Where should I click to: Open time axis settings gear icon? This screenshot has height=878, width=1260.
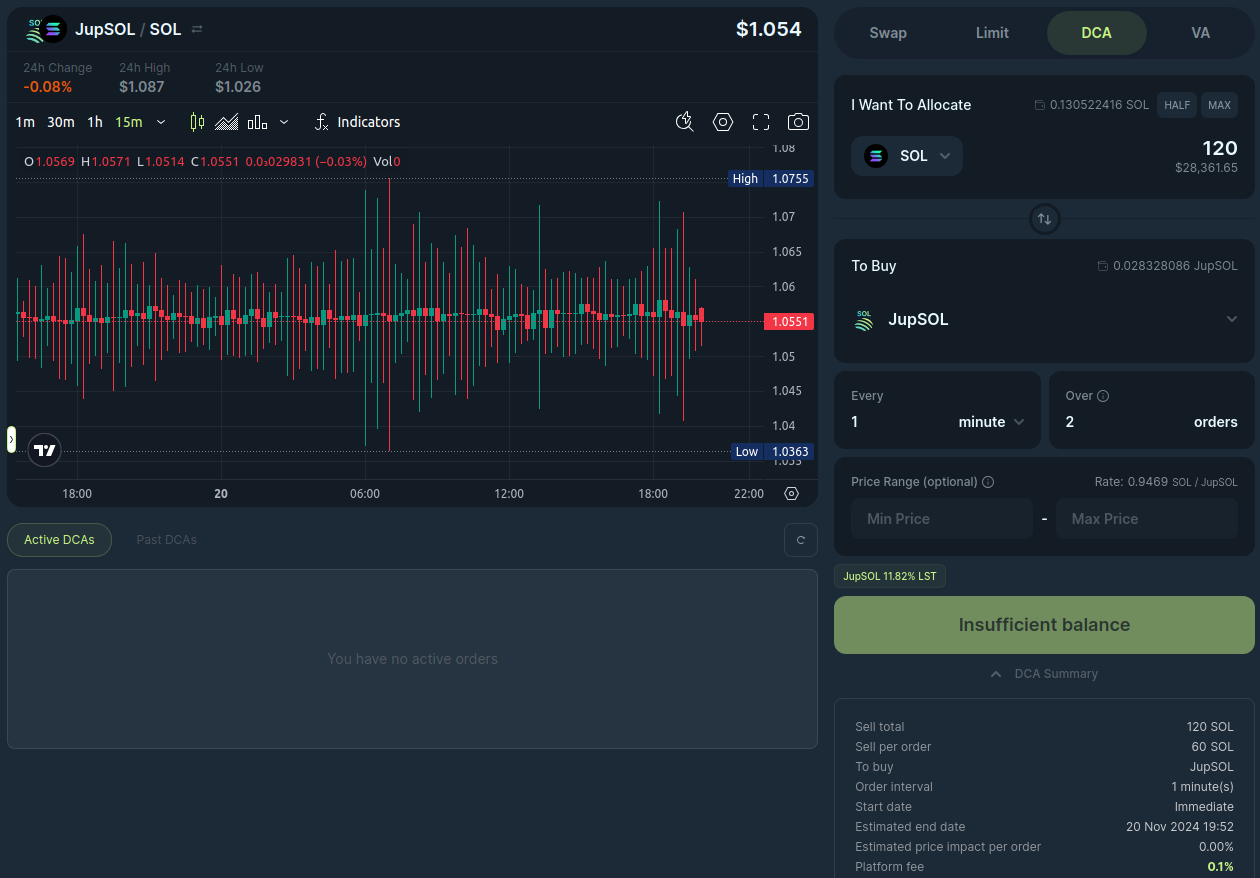(x=792, y=494)
